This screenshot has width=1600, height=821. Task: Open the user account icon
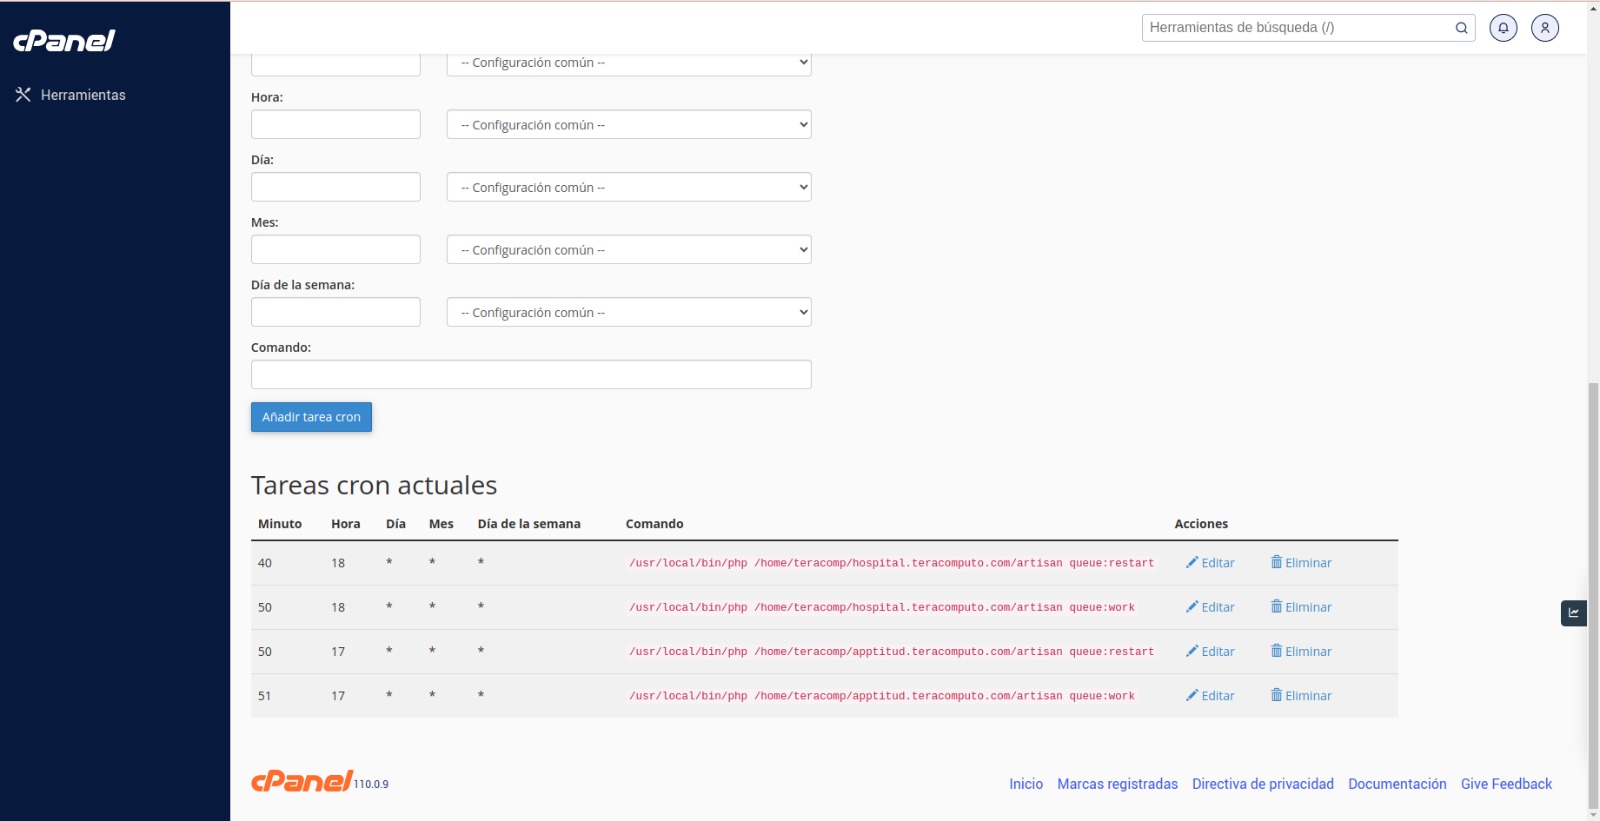point(1545,28)
